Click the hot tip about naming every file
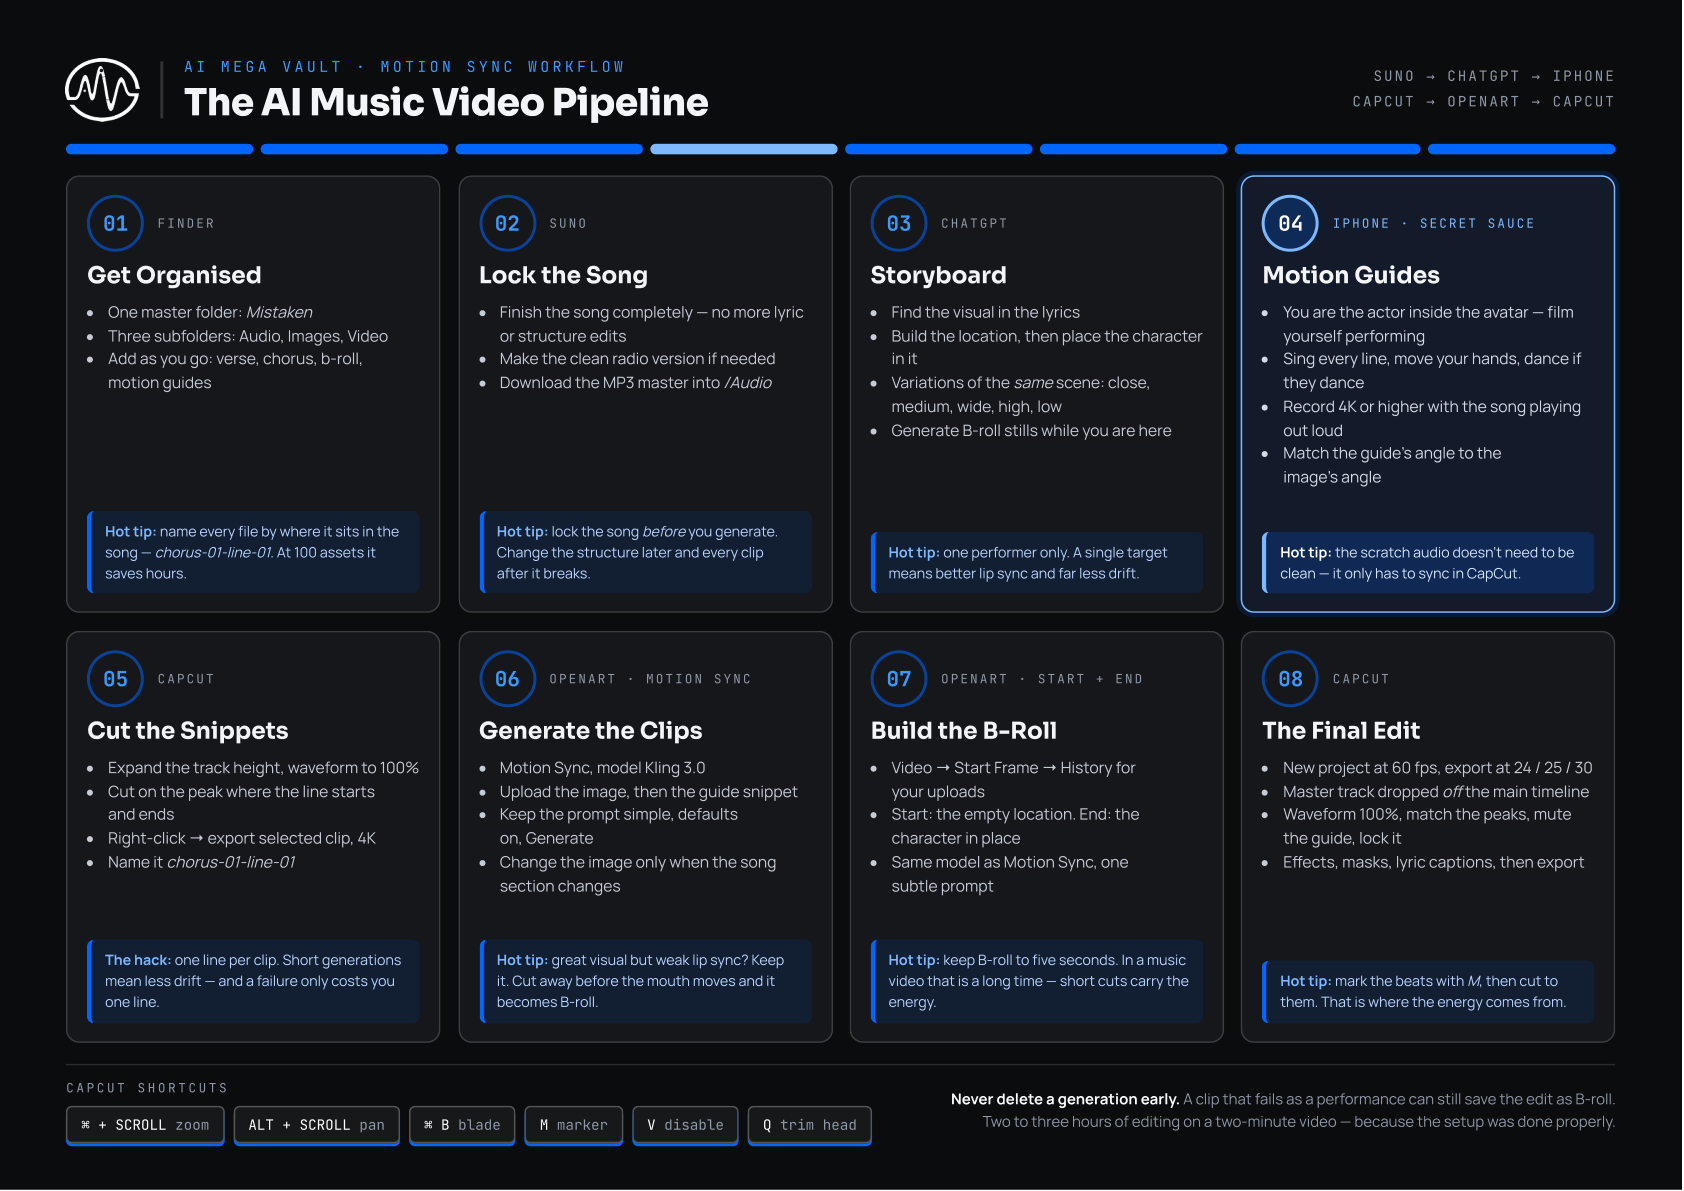 click(254, 552)
